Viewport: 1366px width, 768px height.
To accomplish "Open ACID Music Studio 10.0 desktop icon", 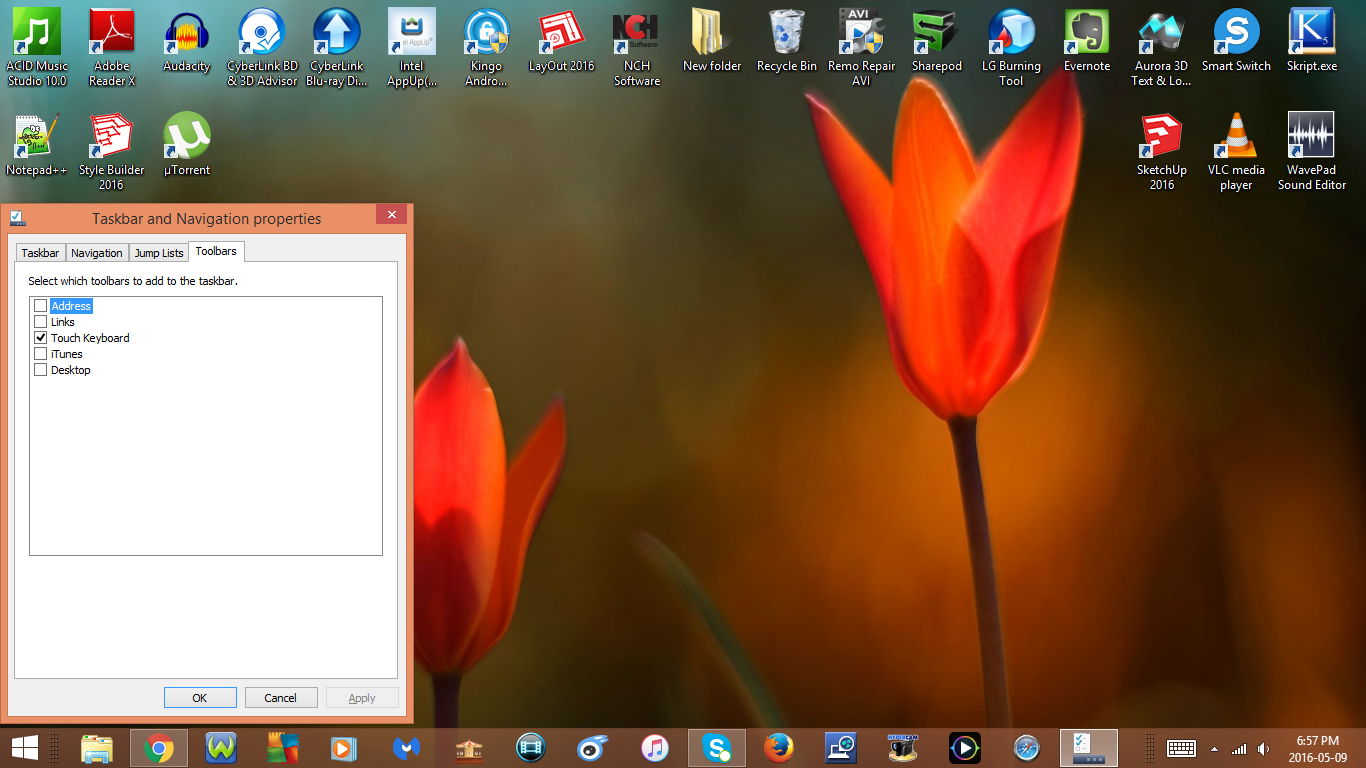I will coord(37,46).
